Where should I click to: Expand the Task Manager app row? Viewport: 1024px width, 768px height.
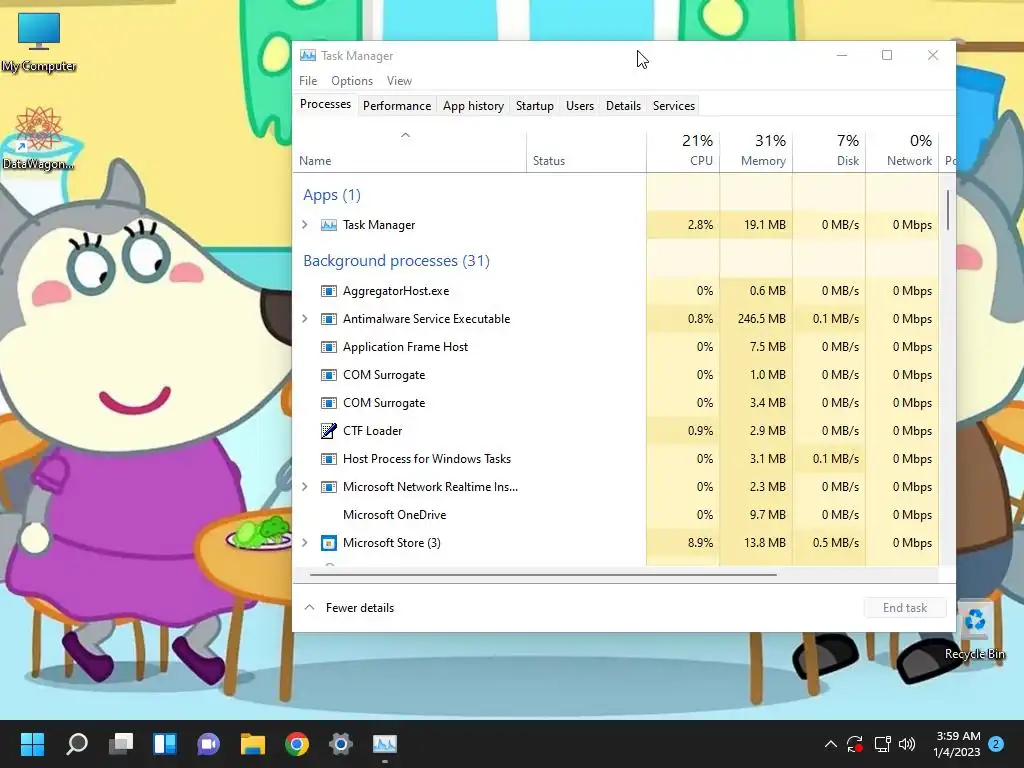tap(305, 225)
